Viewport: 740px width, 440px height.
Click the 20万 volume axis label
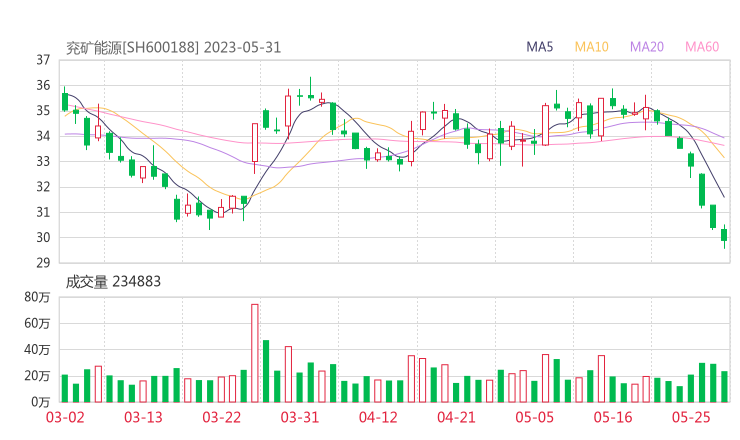[37, 376]
